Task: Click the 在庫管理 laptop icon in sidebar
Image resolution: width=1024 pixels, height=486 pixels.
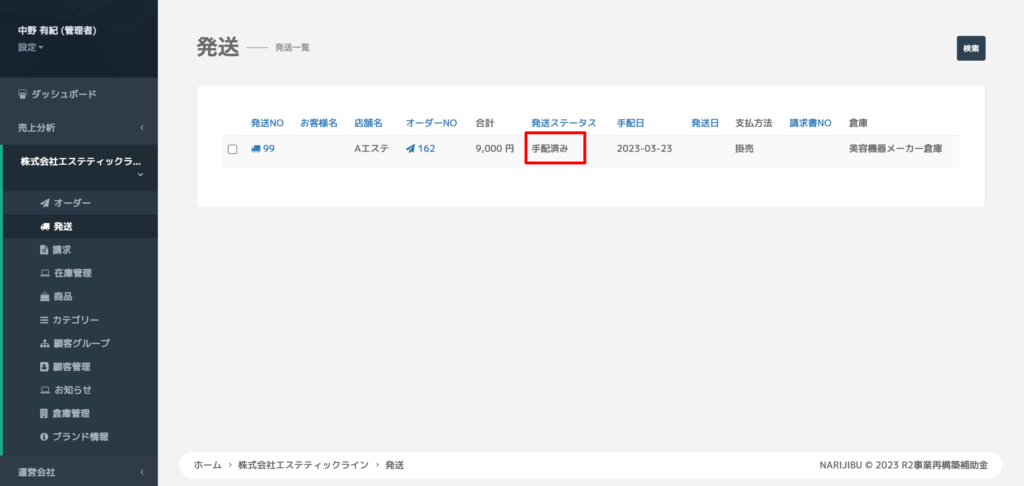Action: [44, 273]
